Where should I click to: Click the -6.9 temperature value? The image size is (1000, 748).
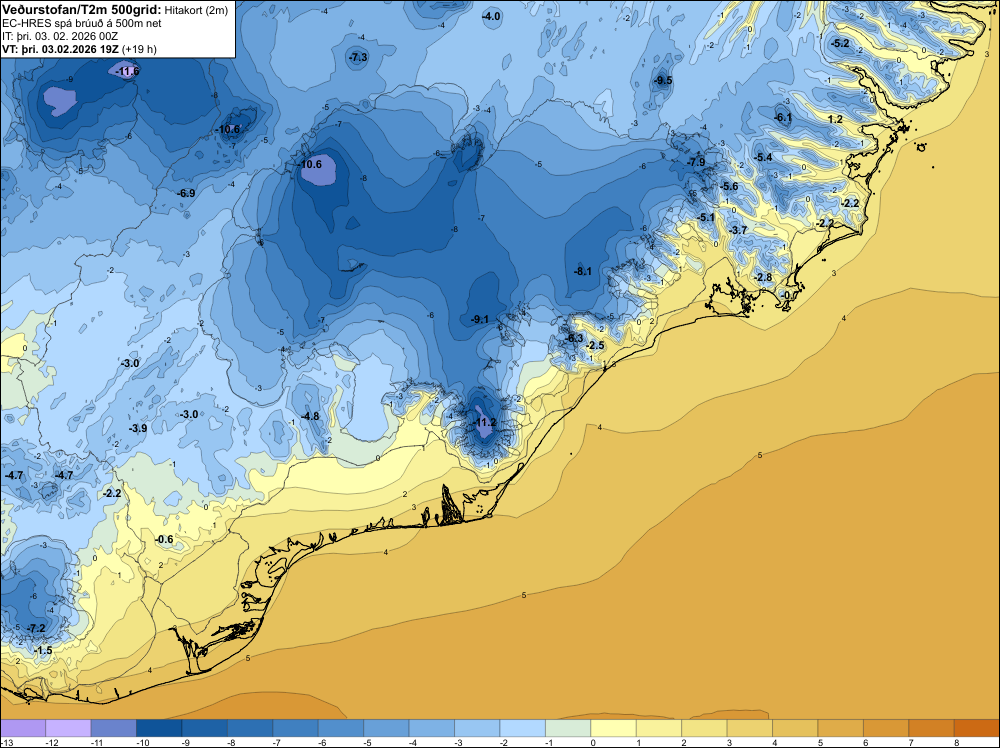click(186, 193)
